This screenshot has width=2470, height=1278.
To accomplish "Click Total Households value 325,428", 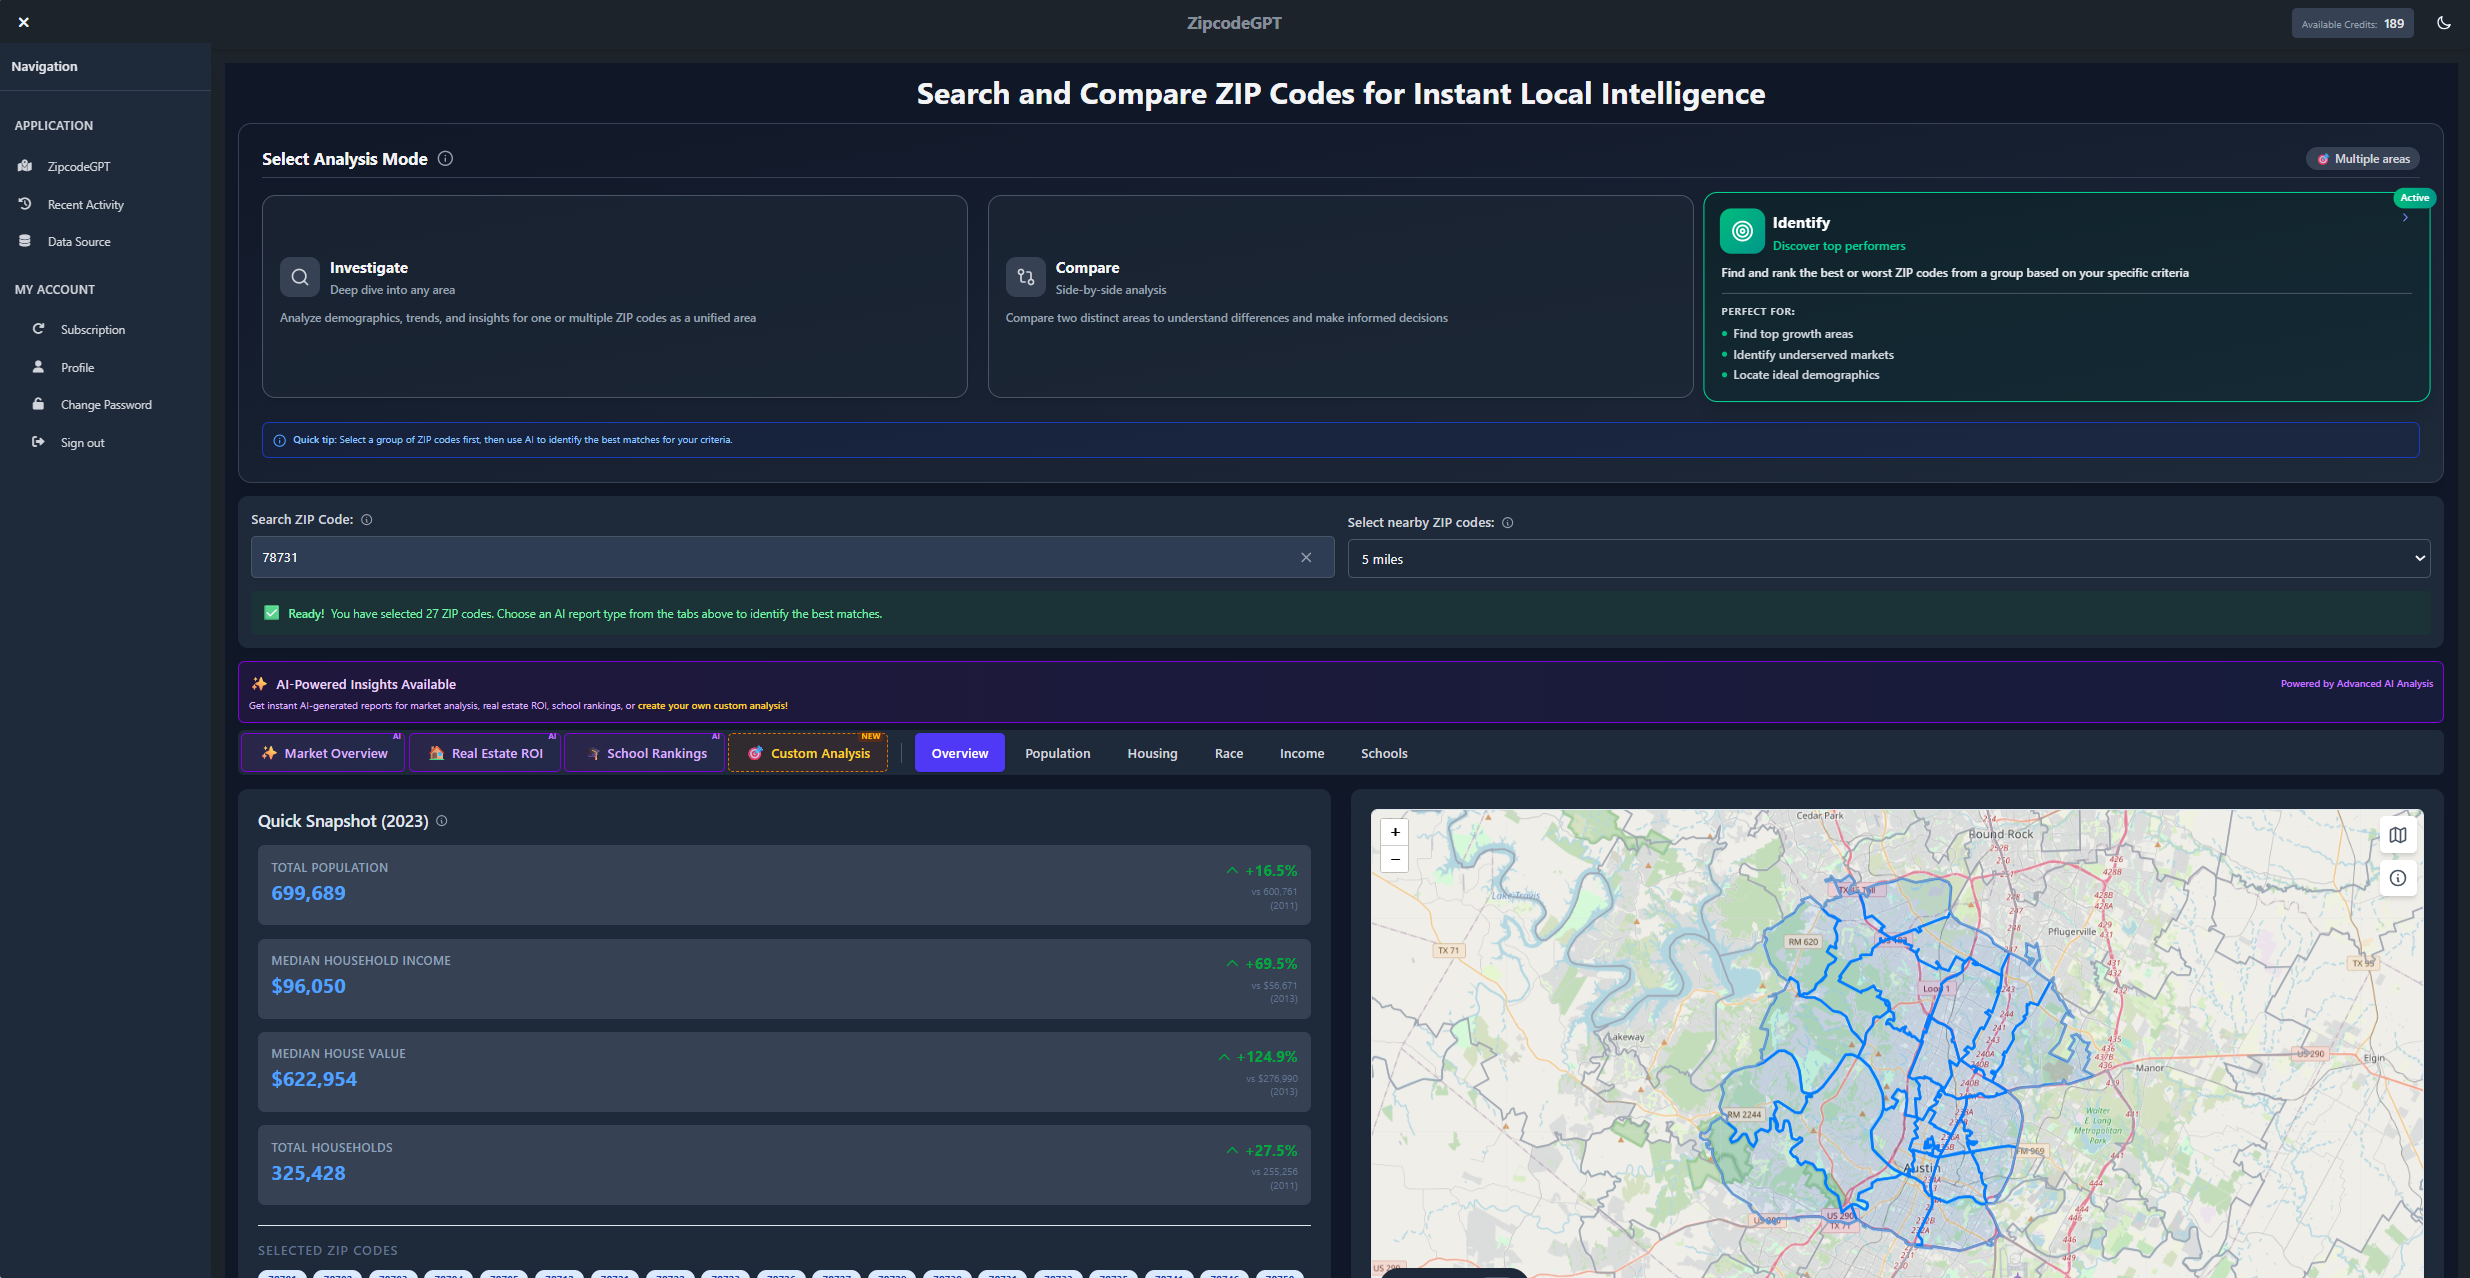I will [x=308, y=1173].
